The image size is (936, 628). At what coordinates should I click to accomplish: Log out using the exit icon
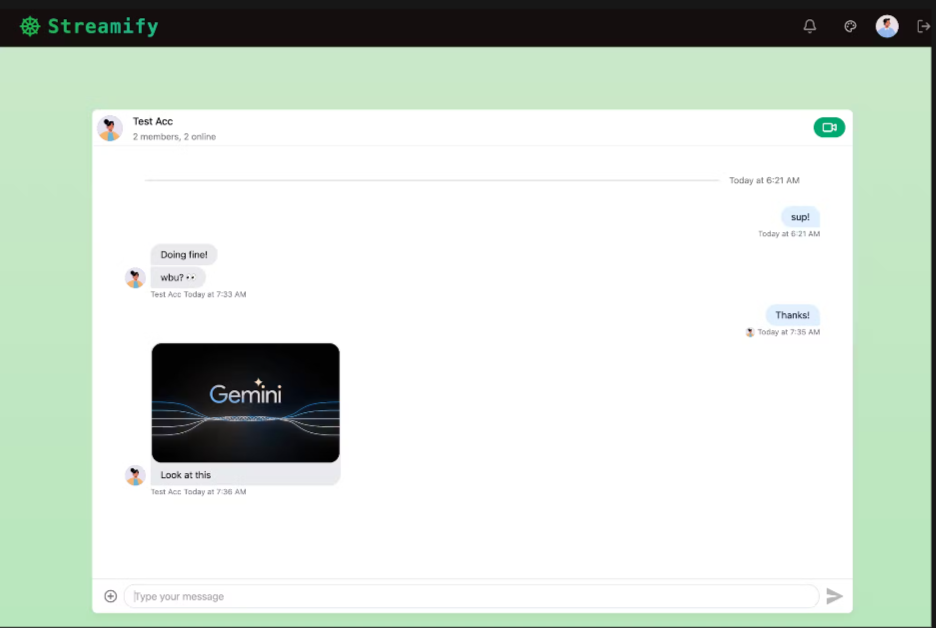(x=923, y=26)
